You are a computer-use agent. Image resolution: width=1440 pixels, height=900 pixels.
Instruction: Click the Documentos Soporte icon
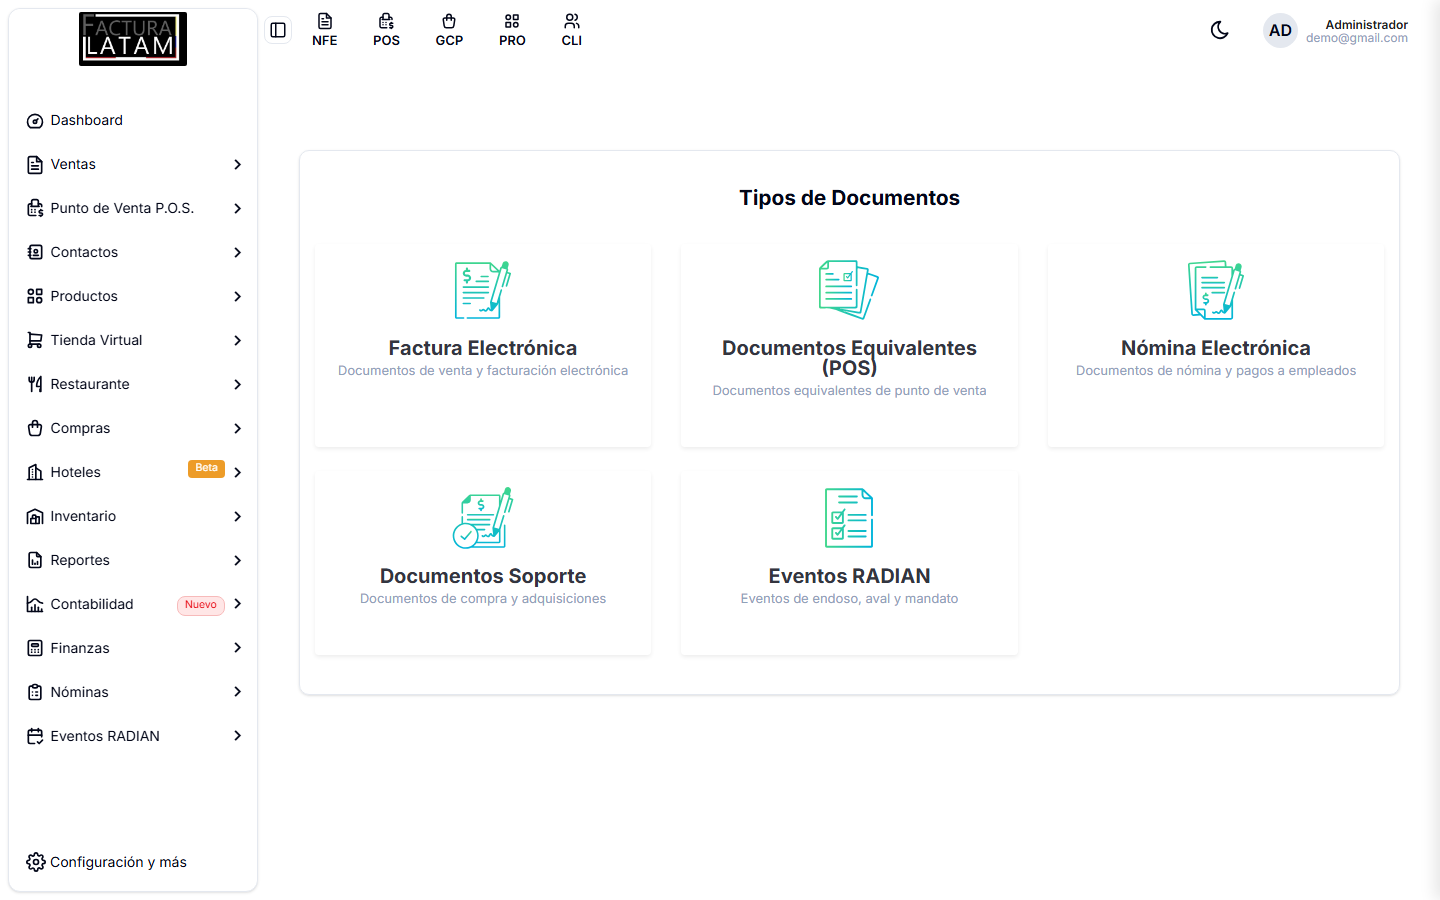pos(483,518)
